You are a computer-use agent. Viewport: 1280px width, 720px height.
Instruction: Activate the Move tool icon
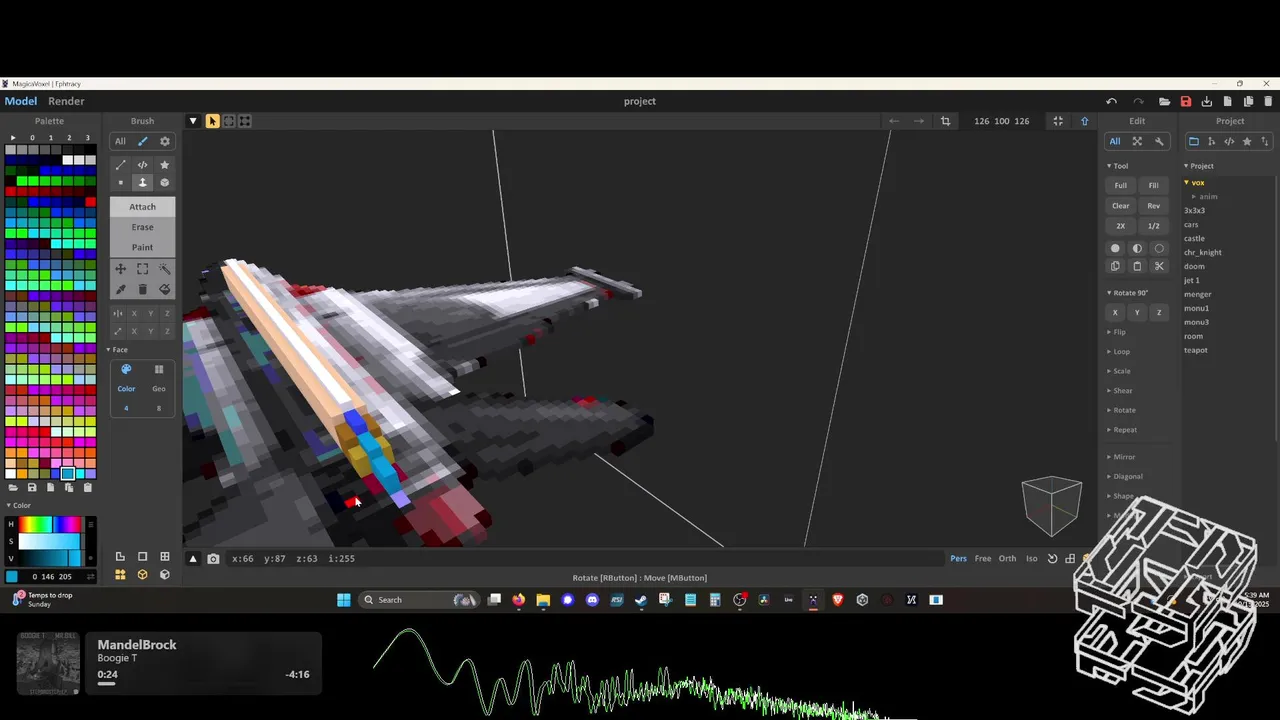120,269
